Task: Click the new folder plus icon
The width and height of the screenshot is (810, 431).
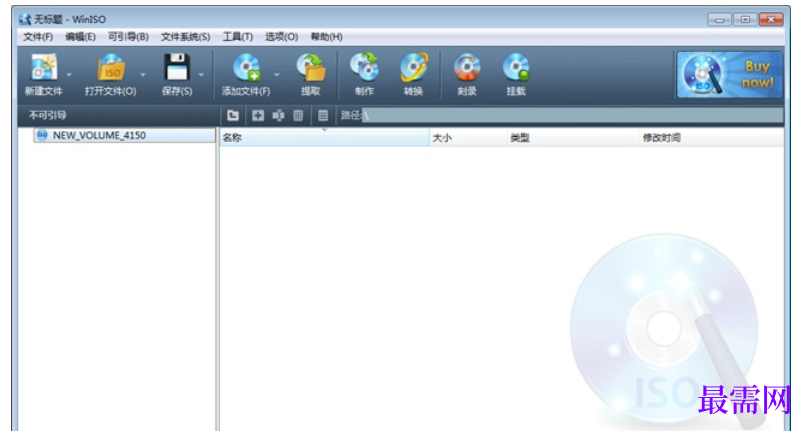Action: pos(258,115)
